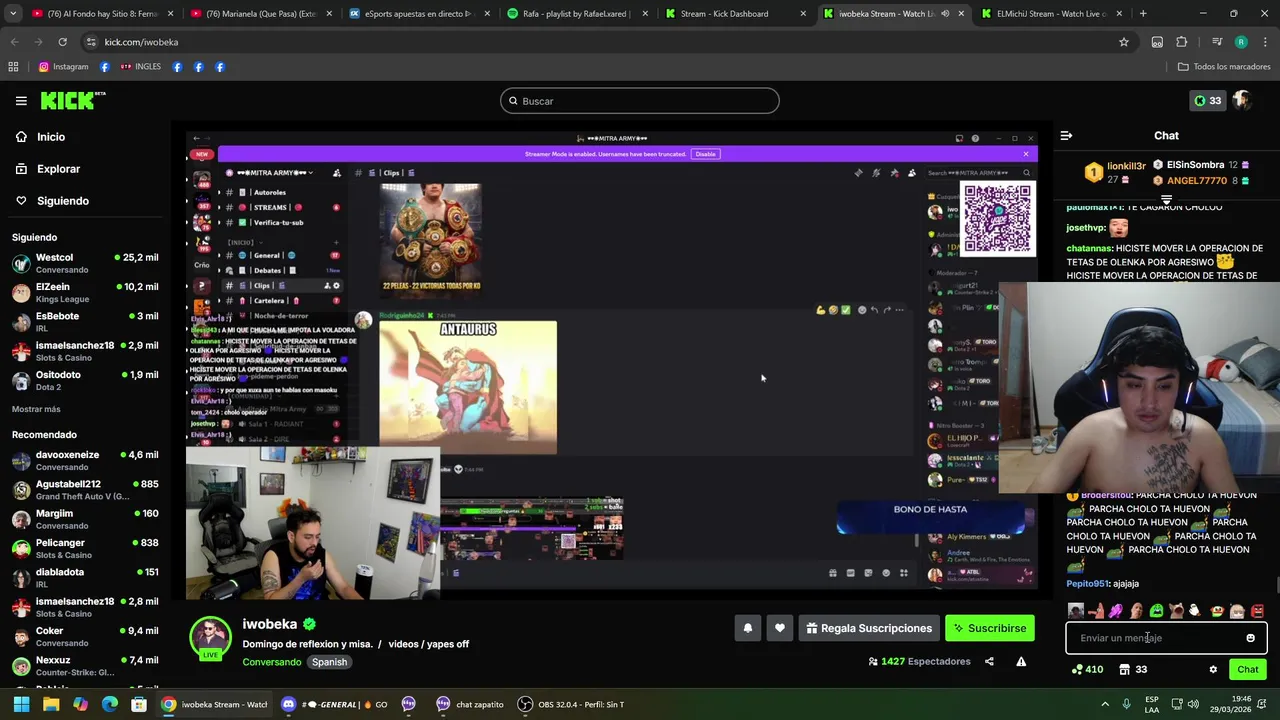
Task: Share the stream via the share icon
Action: (x=989, y=661)
